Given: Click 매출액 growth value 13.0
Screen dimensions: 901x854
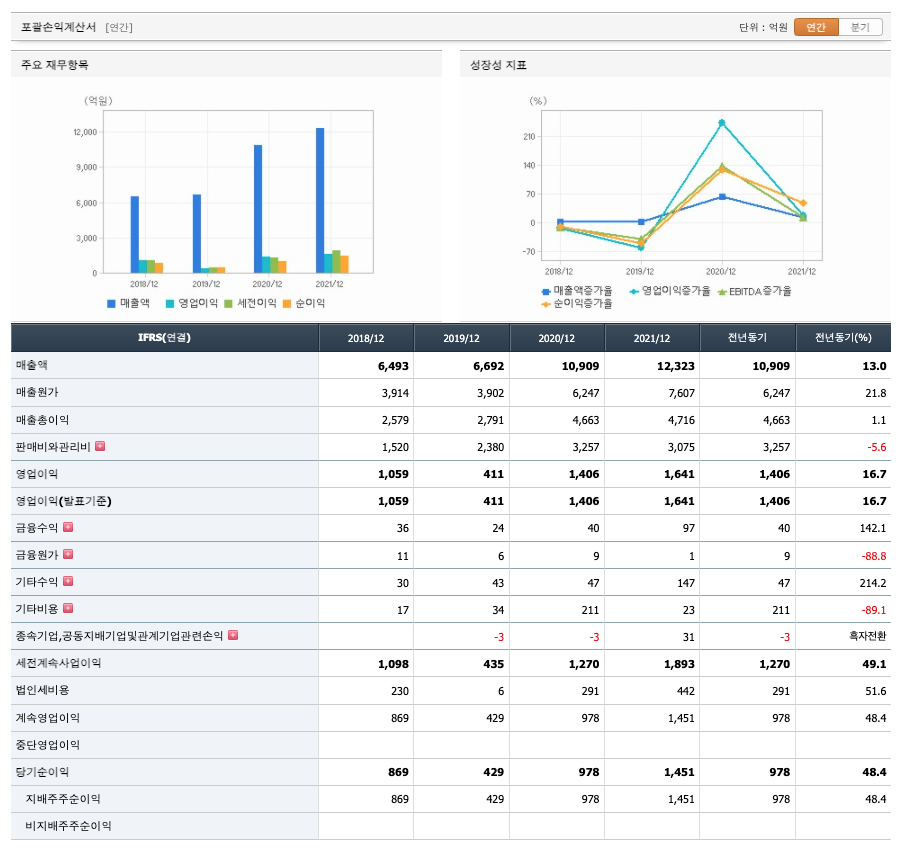Looking at the screenshot, I should tap(874, 366).
